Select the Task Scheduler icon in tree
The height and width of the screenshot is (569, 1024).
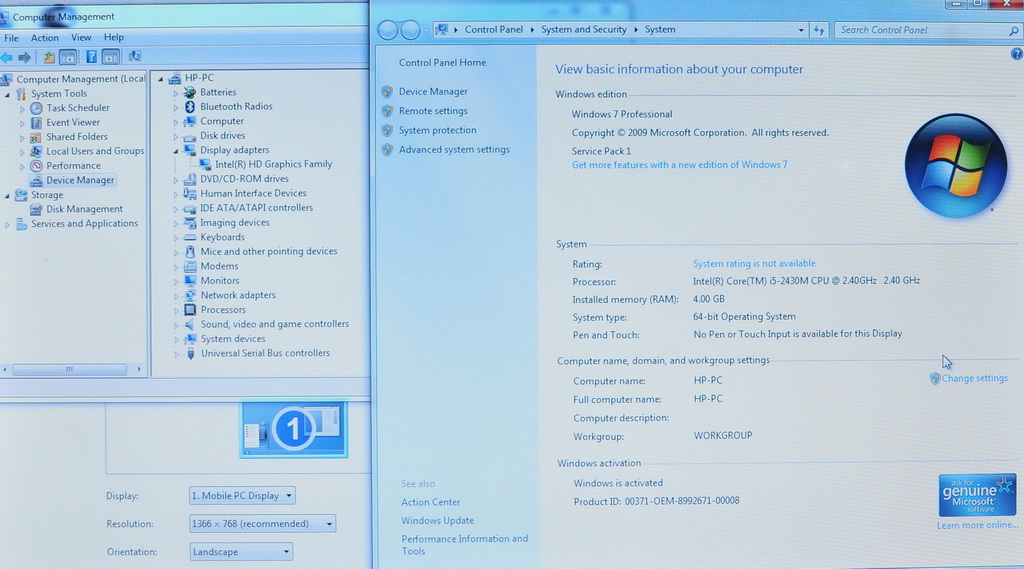click(x=37, y=108)
